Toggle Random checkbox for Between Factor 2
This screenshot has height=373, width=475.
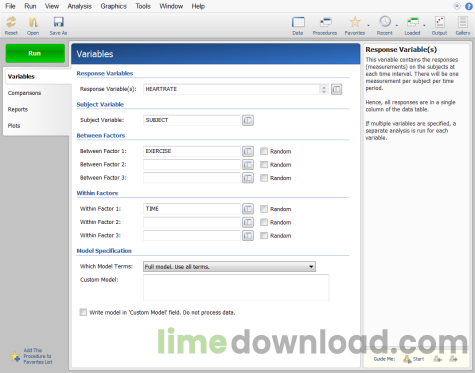pyautogui.click(x=264, y=165)
